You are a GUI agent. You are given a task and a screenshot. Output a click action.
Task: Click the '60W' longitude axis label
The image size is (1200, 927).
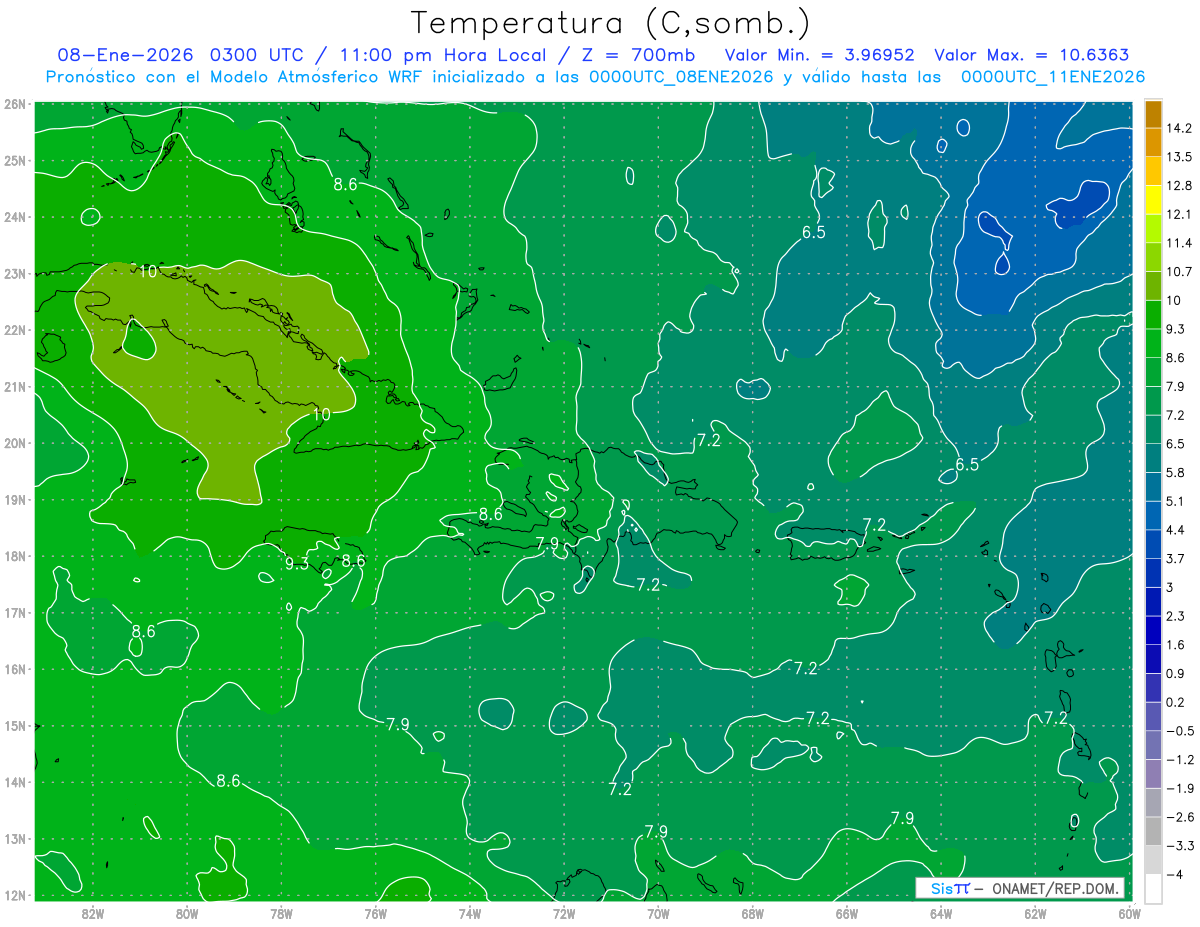1129,912
